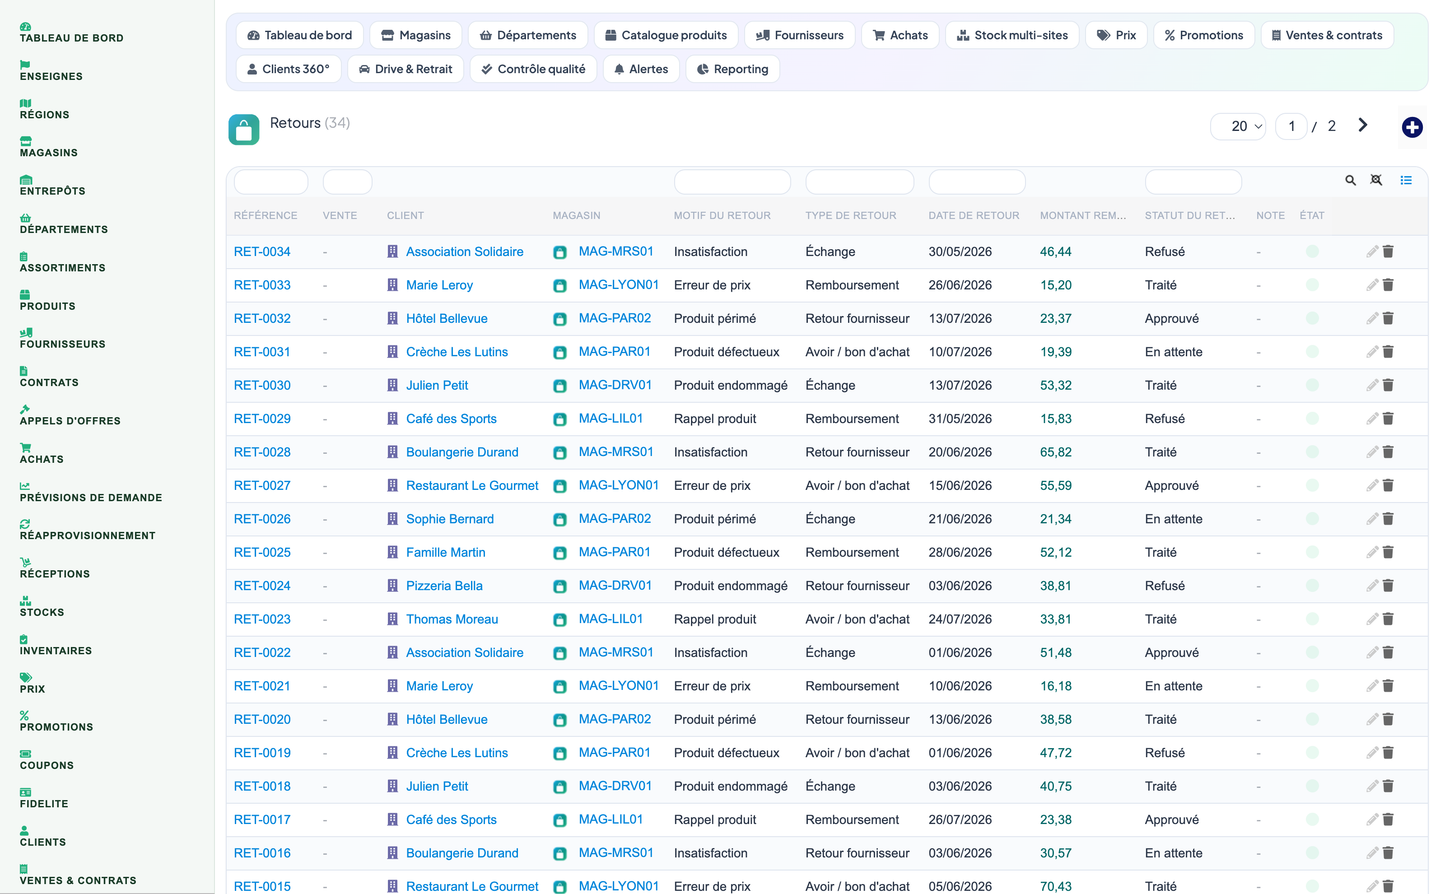Image resolution: width=1445 pixels, height=894 pixels.
Task: Open return reference RET-0034
Action: click(x=262, y=252)
